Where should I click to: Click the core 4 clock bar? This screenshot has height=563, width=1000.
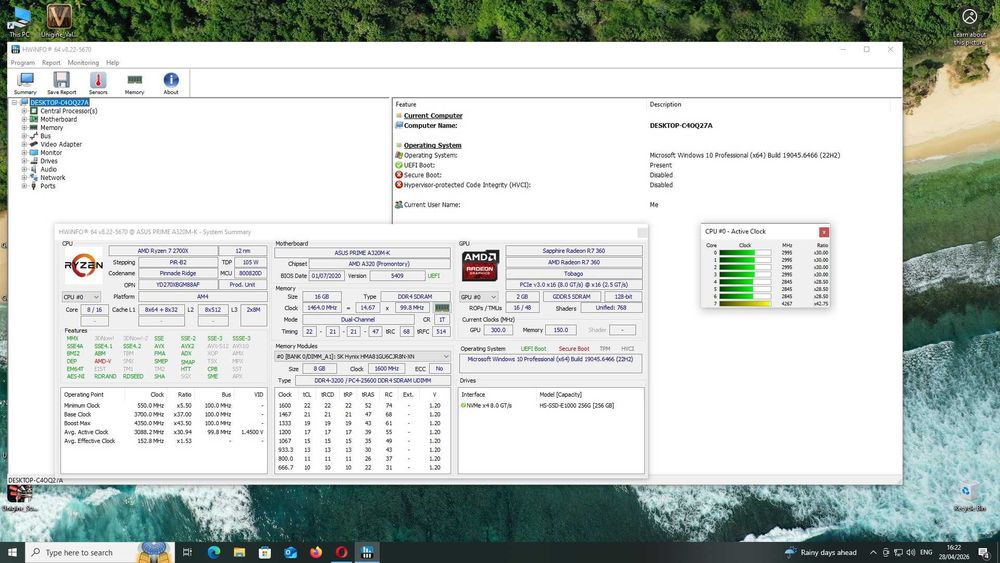745,282
